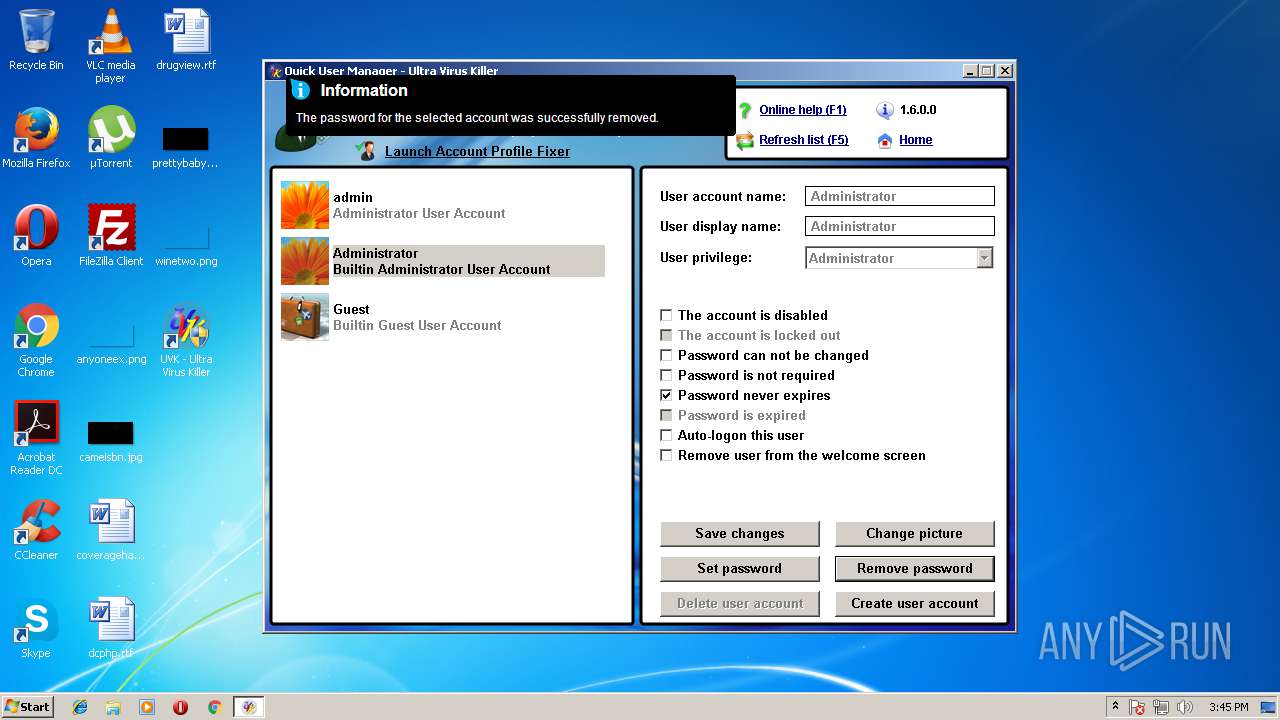Viewport: 1280px width, 720px height.
Task: Click Save changes button
Action: 740,533
